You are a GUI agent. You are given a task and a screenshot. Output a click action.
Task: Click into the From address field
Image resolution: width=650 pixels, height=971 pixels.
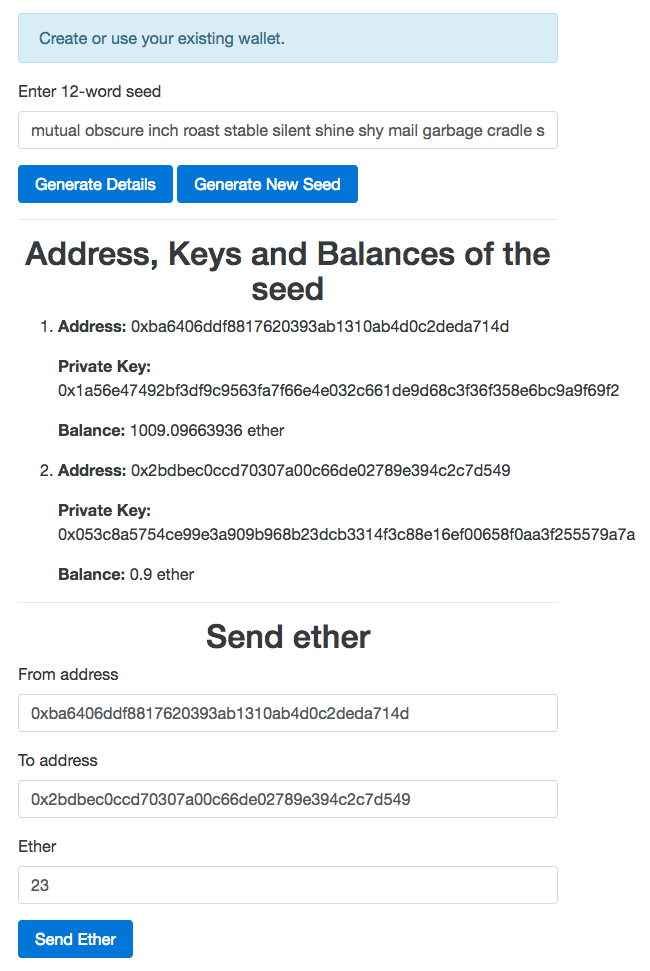click(x=287, y=713)
